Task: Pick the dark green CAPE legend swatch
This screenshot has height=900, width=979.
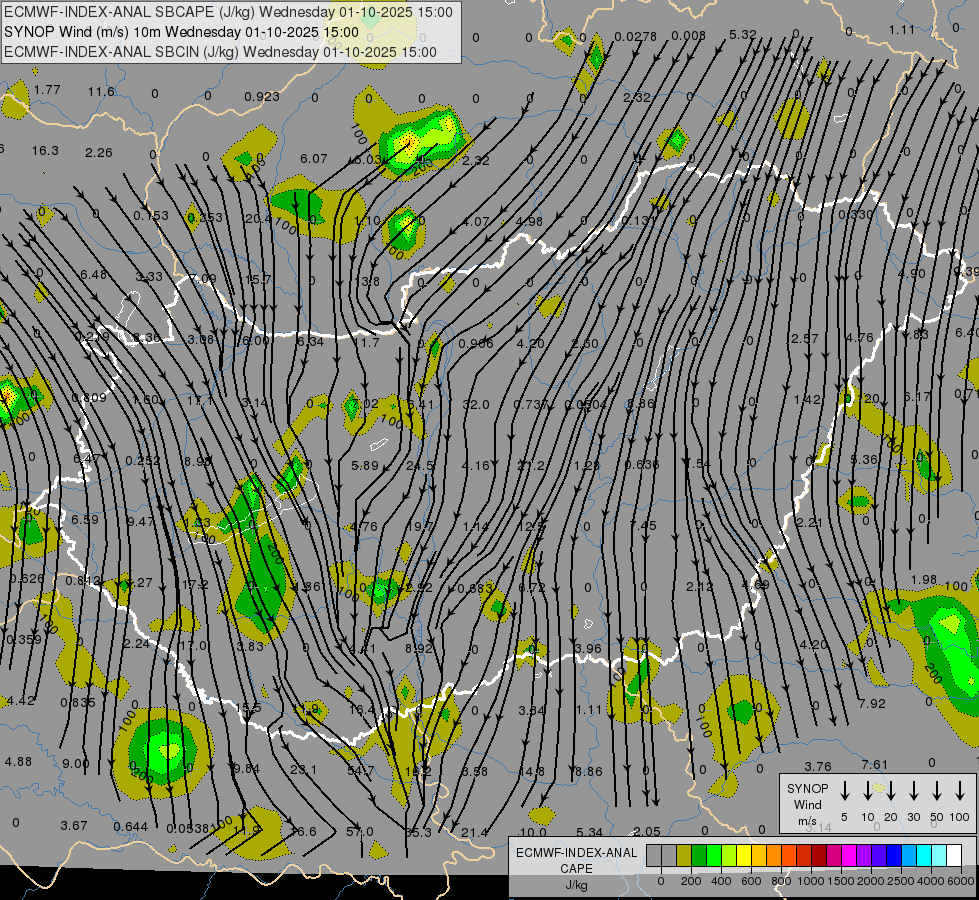Action: click(699, 855)
